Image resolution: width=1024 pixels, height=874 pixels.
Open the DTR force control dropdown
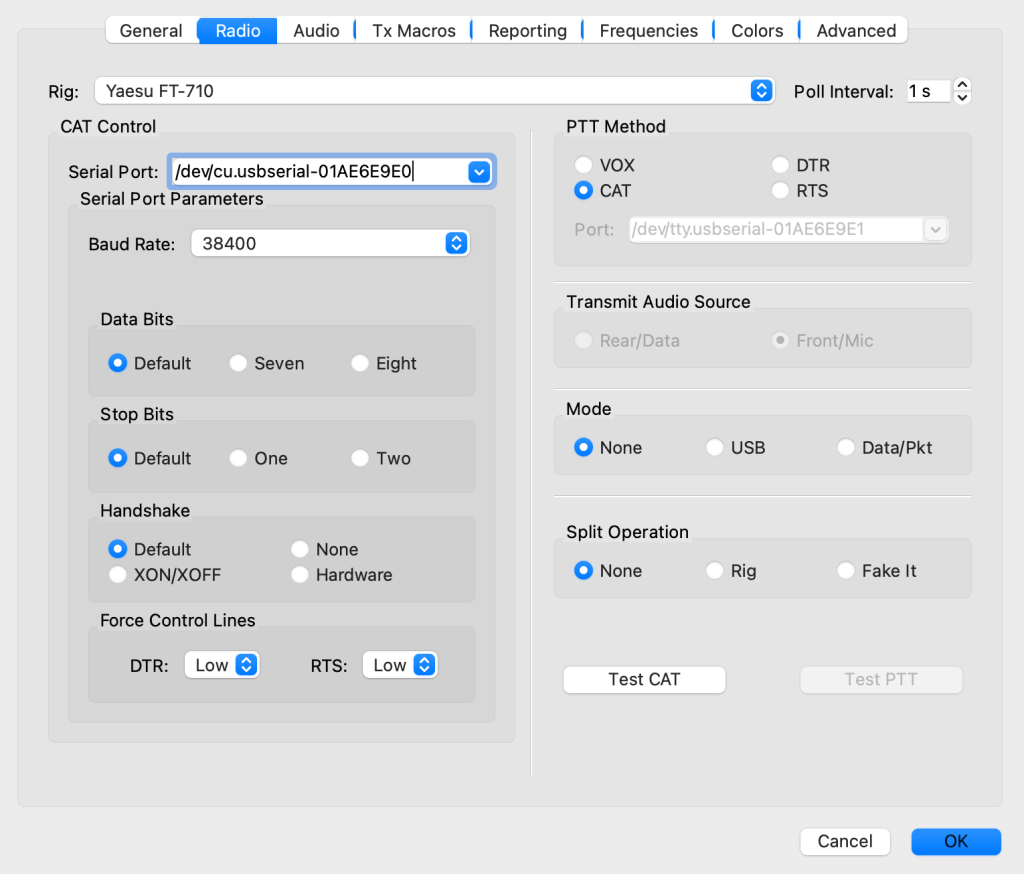coord(222,665)
